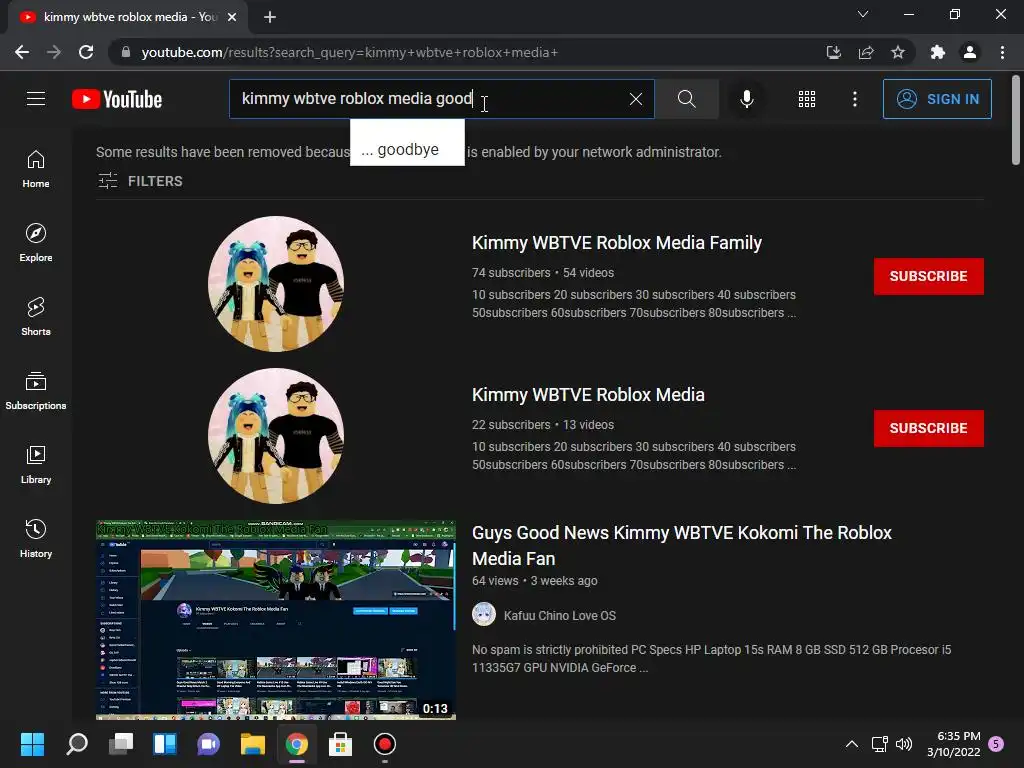Viewport: 1024px width, 768px height.
Task: Click the browser address bar URL
Action: 349,52
